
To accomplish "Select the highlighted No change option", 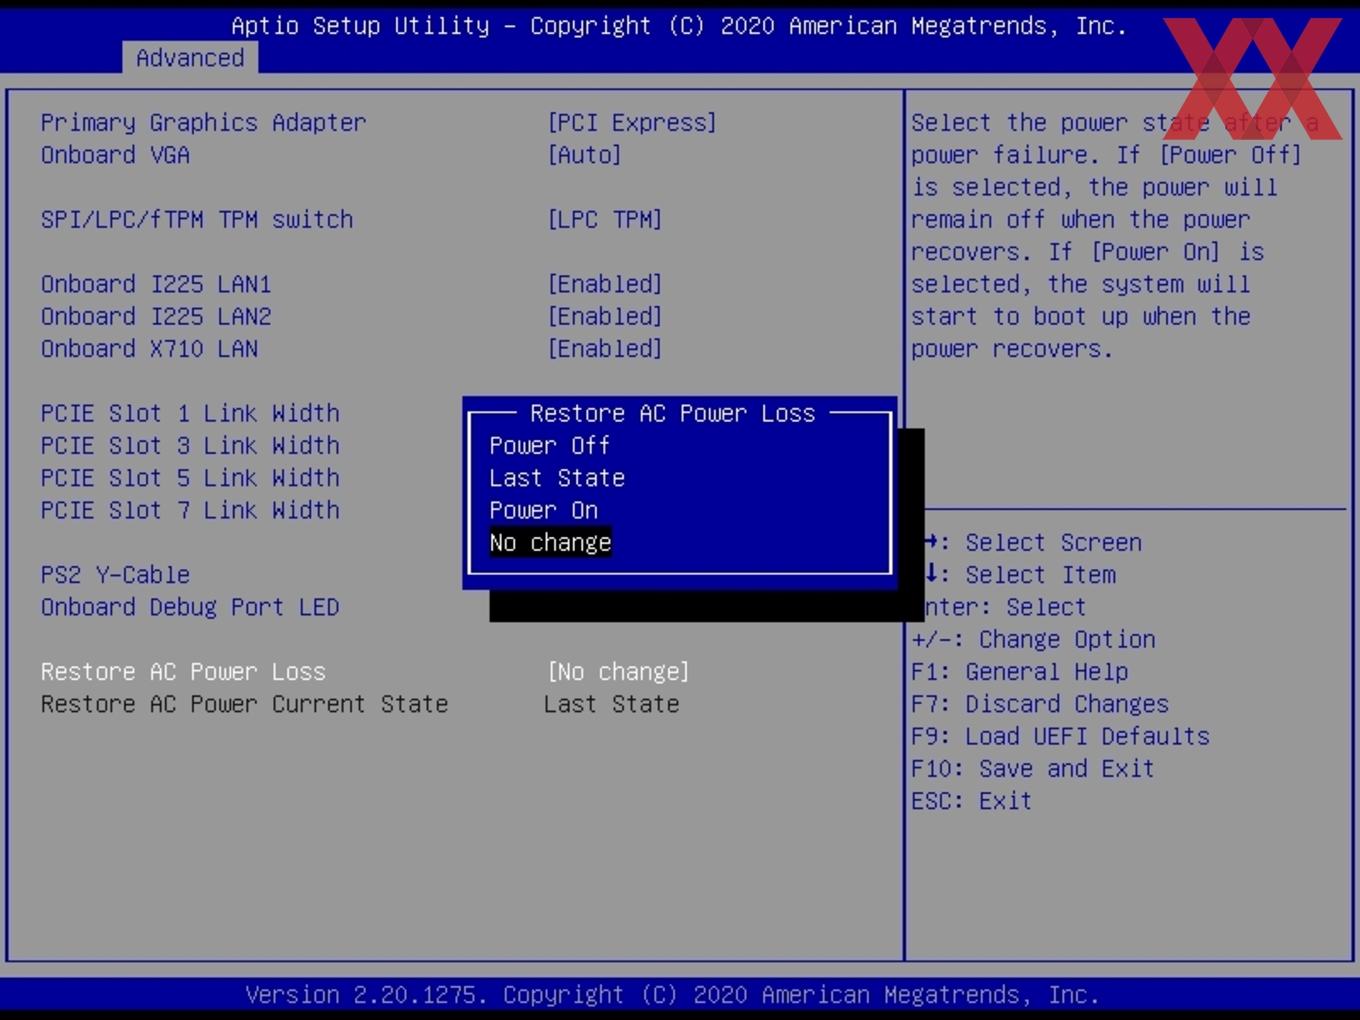I will coord(550,542).
